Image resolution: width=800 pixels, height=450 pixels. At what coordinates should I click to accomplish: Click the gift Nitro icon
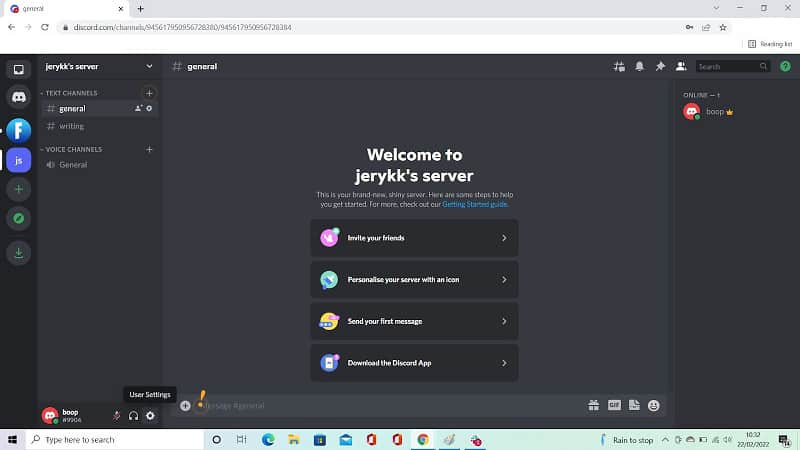tap(593, 405)
